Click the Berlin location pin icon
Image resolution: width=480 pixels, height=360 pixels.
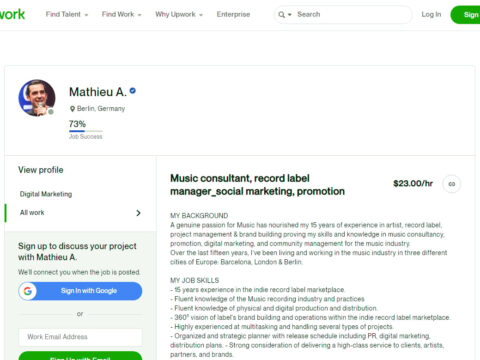tap(72, 109)
